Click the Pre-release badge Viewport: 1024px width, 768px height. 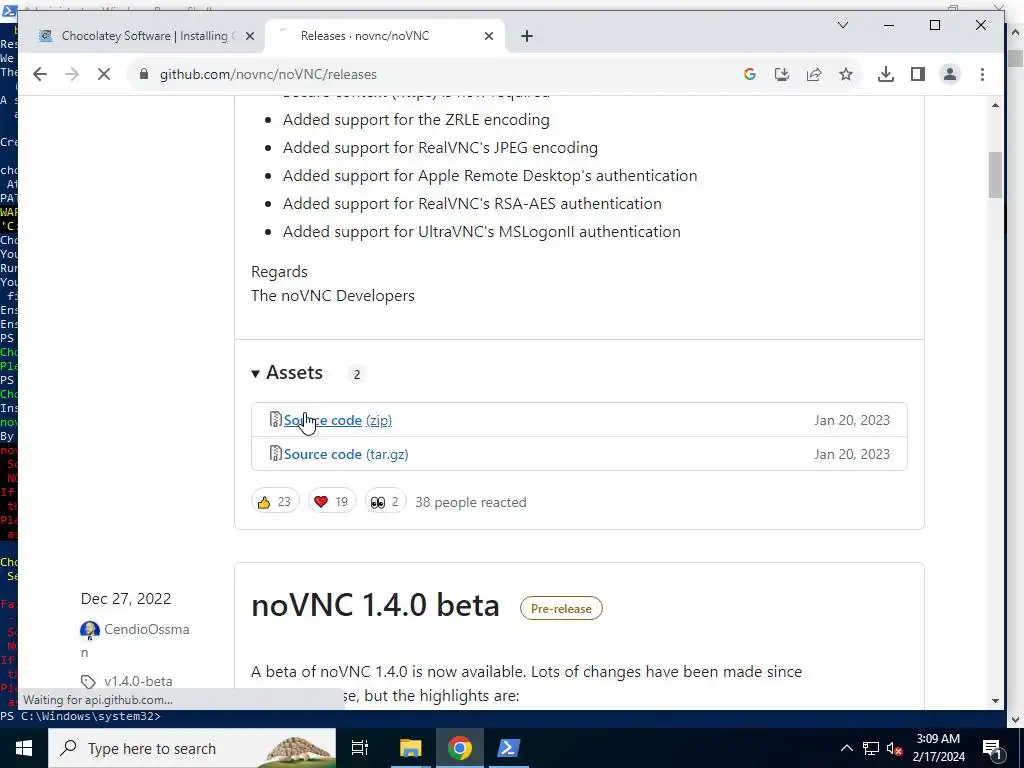coord(561,609)
